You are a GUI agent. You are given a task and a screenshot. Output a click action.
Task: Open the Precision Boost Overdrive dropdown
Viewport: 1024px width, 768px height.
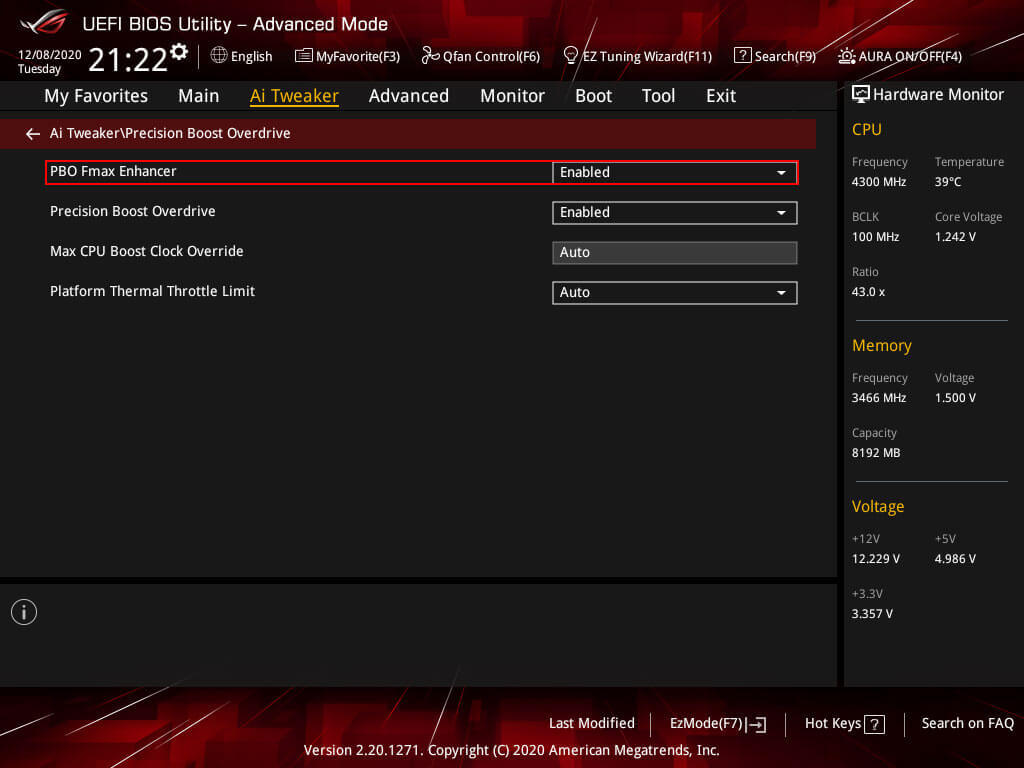click(x=675, y=213)
